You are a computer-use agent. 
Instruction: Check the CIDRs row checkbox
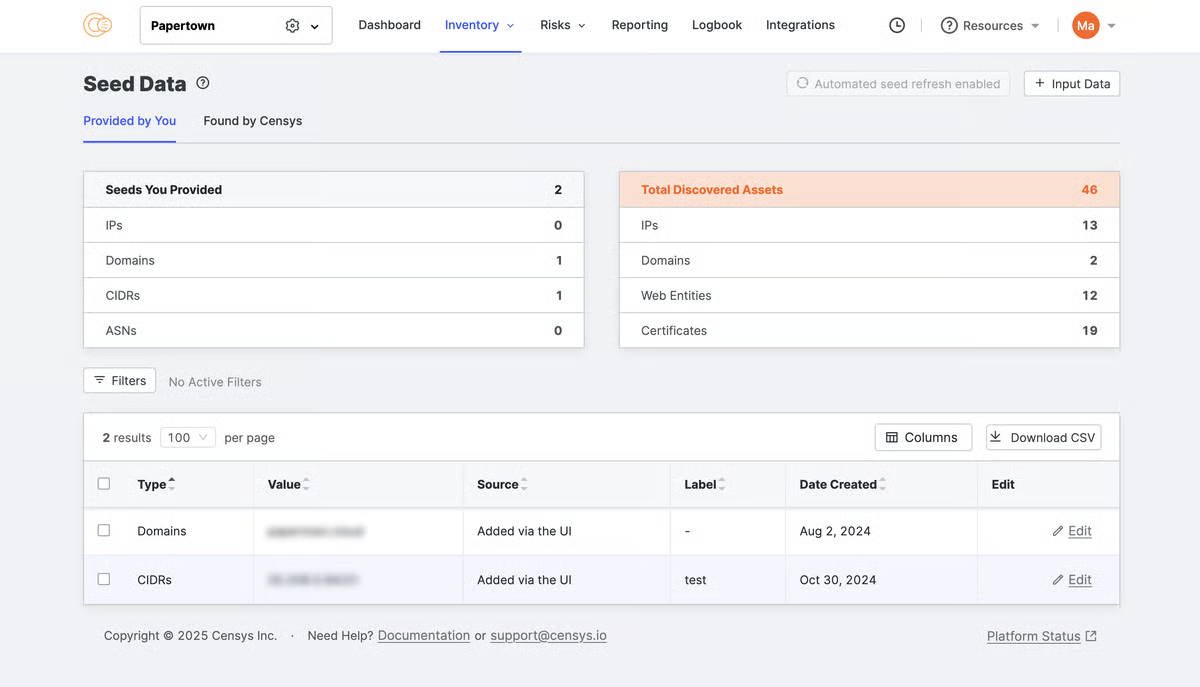104,579
